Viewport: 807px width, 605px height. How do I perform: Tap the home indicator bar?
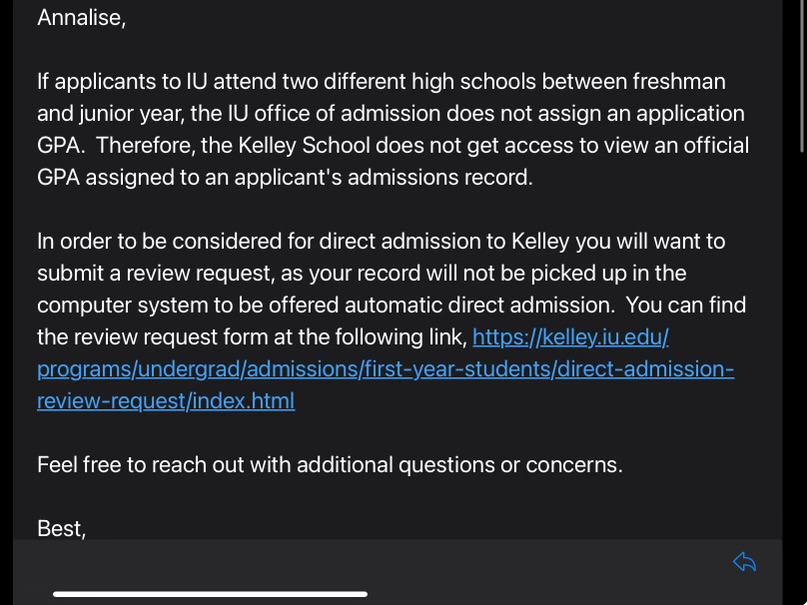coord(210,594)
